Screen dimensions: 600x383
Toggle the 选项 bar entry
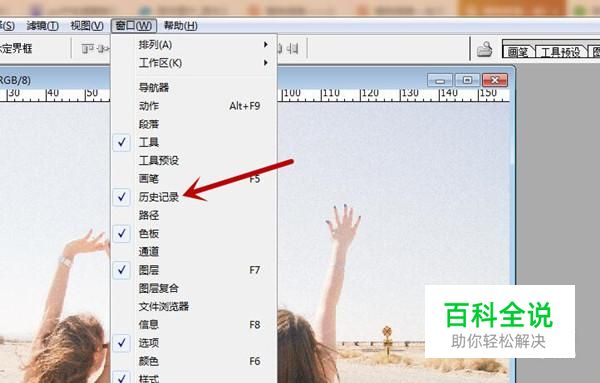[x=194, y=343]
